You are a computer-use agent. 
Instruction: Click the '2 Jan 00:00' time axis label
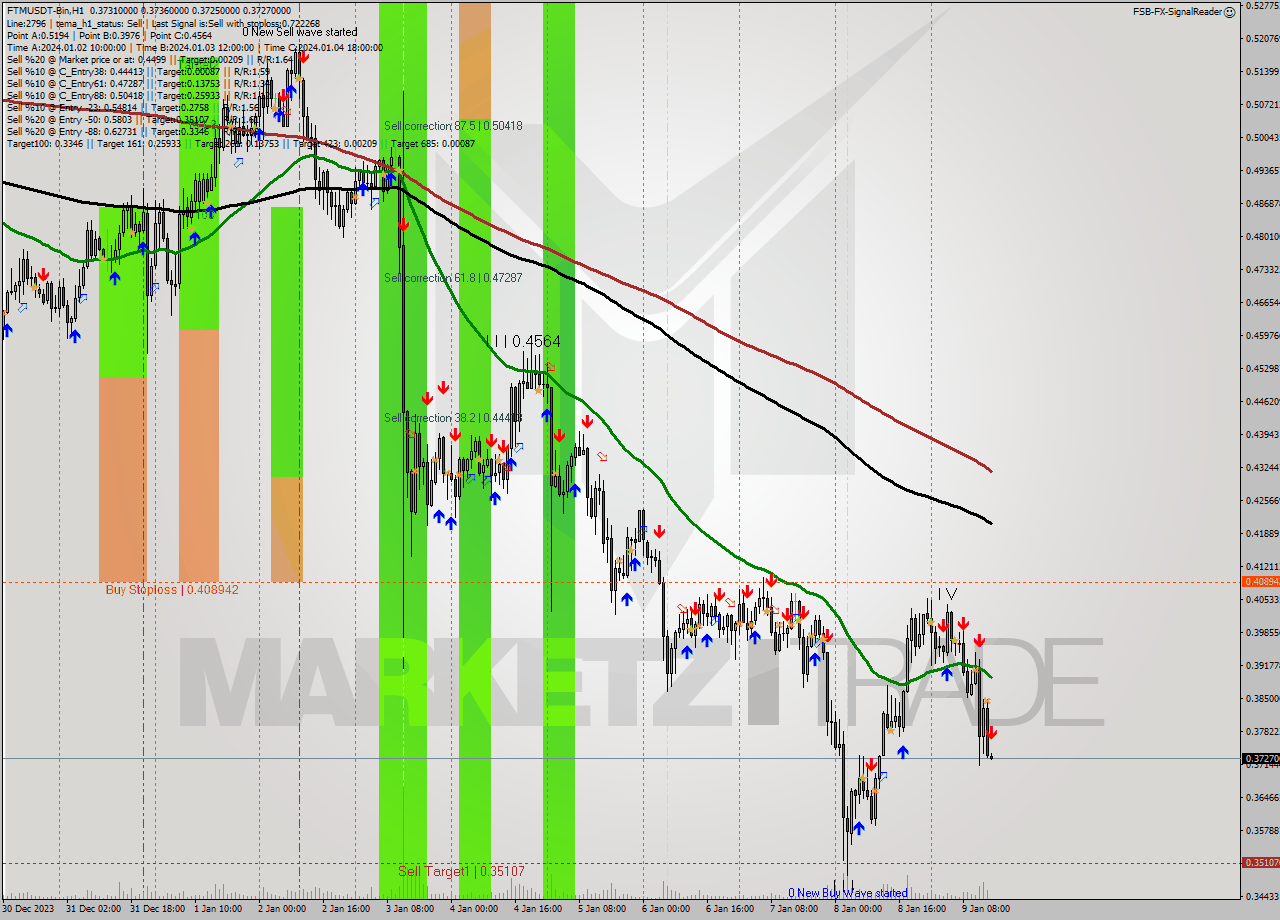coord(281,908)
